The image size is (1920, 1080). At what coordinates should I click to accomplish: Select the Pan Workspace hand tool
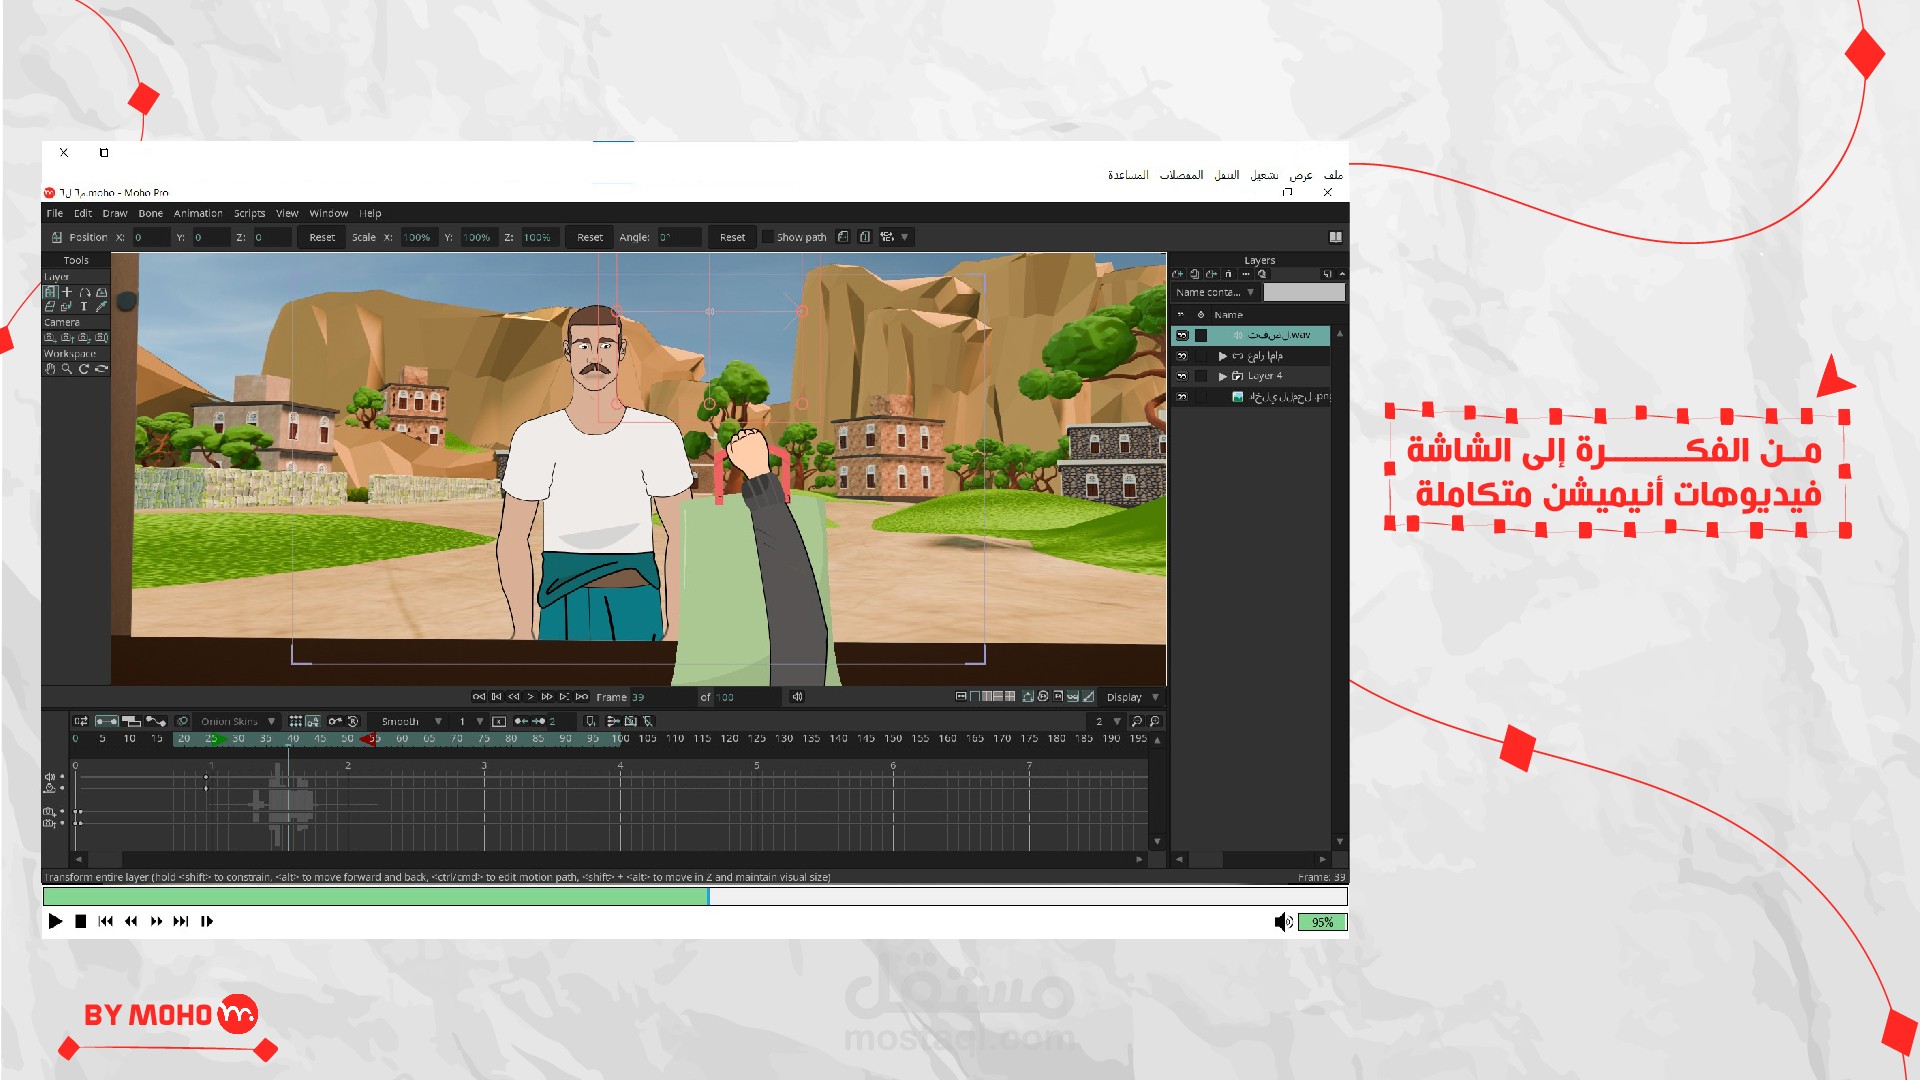(50, 369)
